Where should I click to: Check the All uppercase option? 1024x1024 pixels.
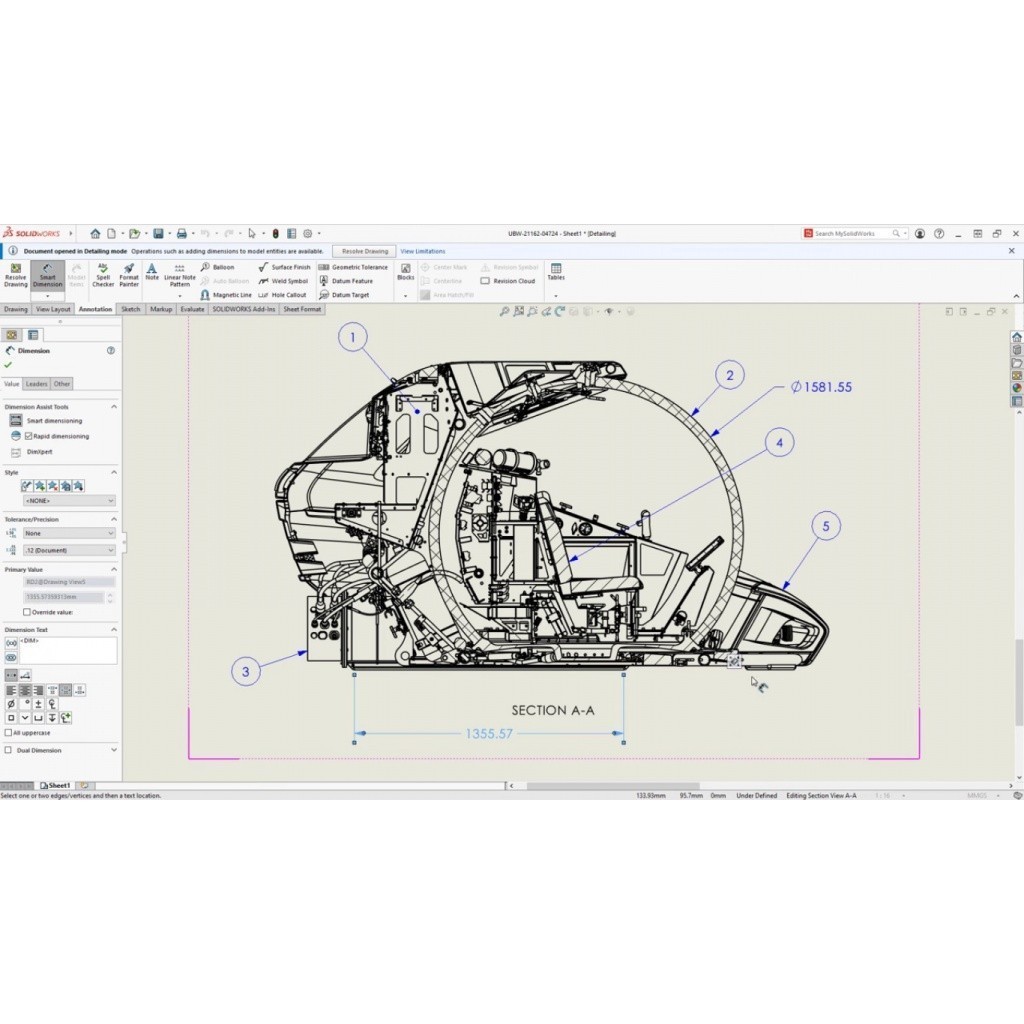click(9, 732)
